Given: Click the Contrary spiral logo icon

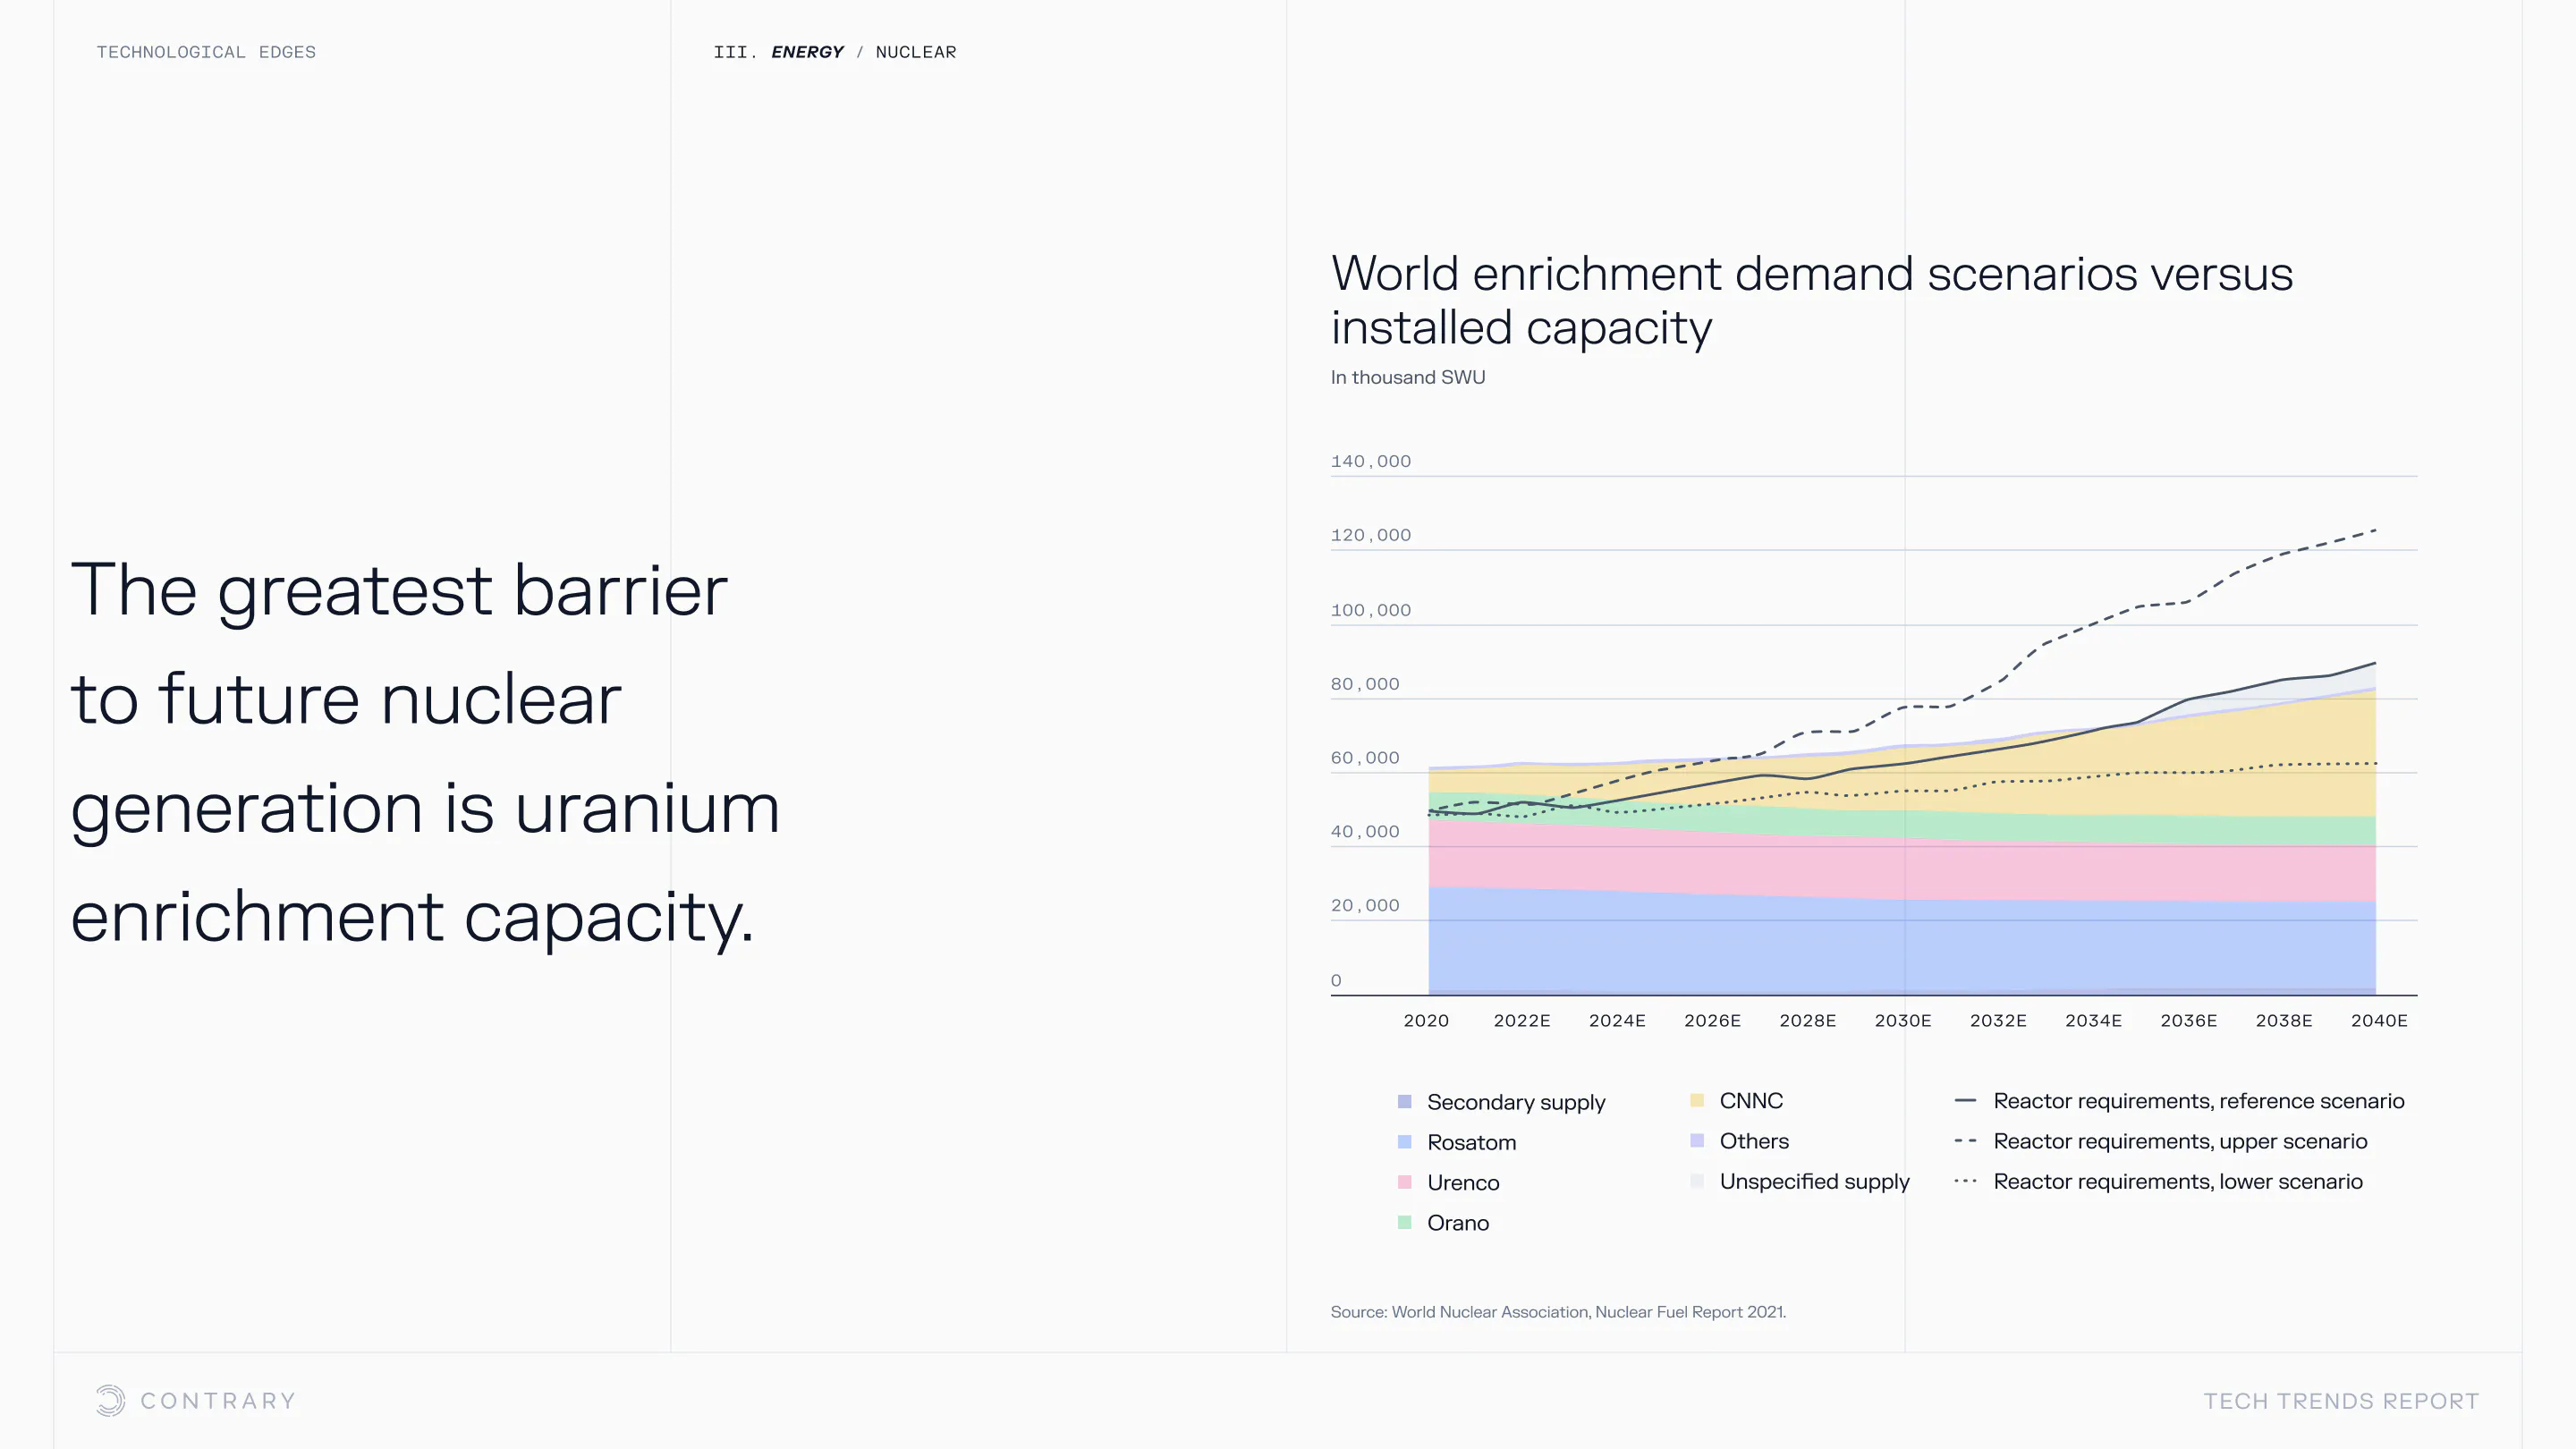Looking at the screenshot, I should 110,1400.
